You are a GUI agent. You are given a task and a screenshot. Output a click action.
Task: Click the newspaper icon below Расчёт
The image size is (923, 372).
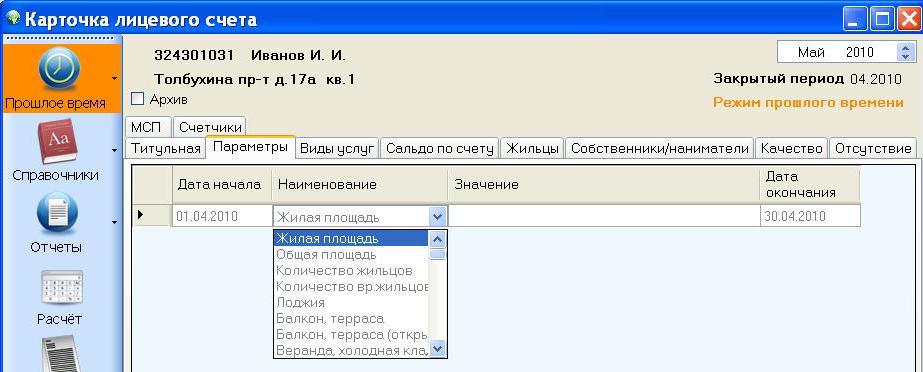pos(61,353)
